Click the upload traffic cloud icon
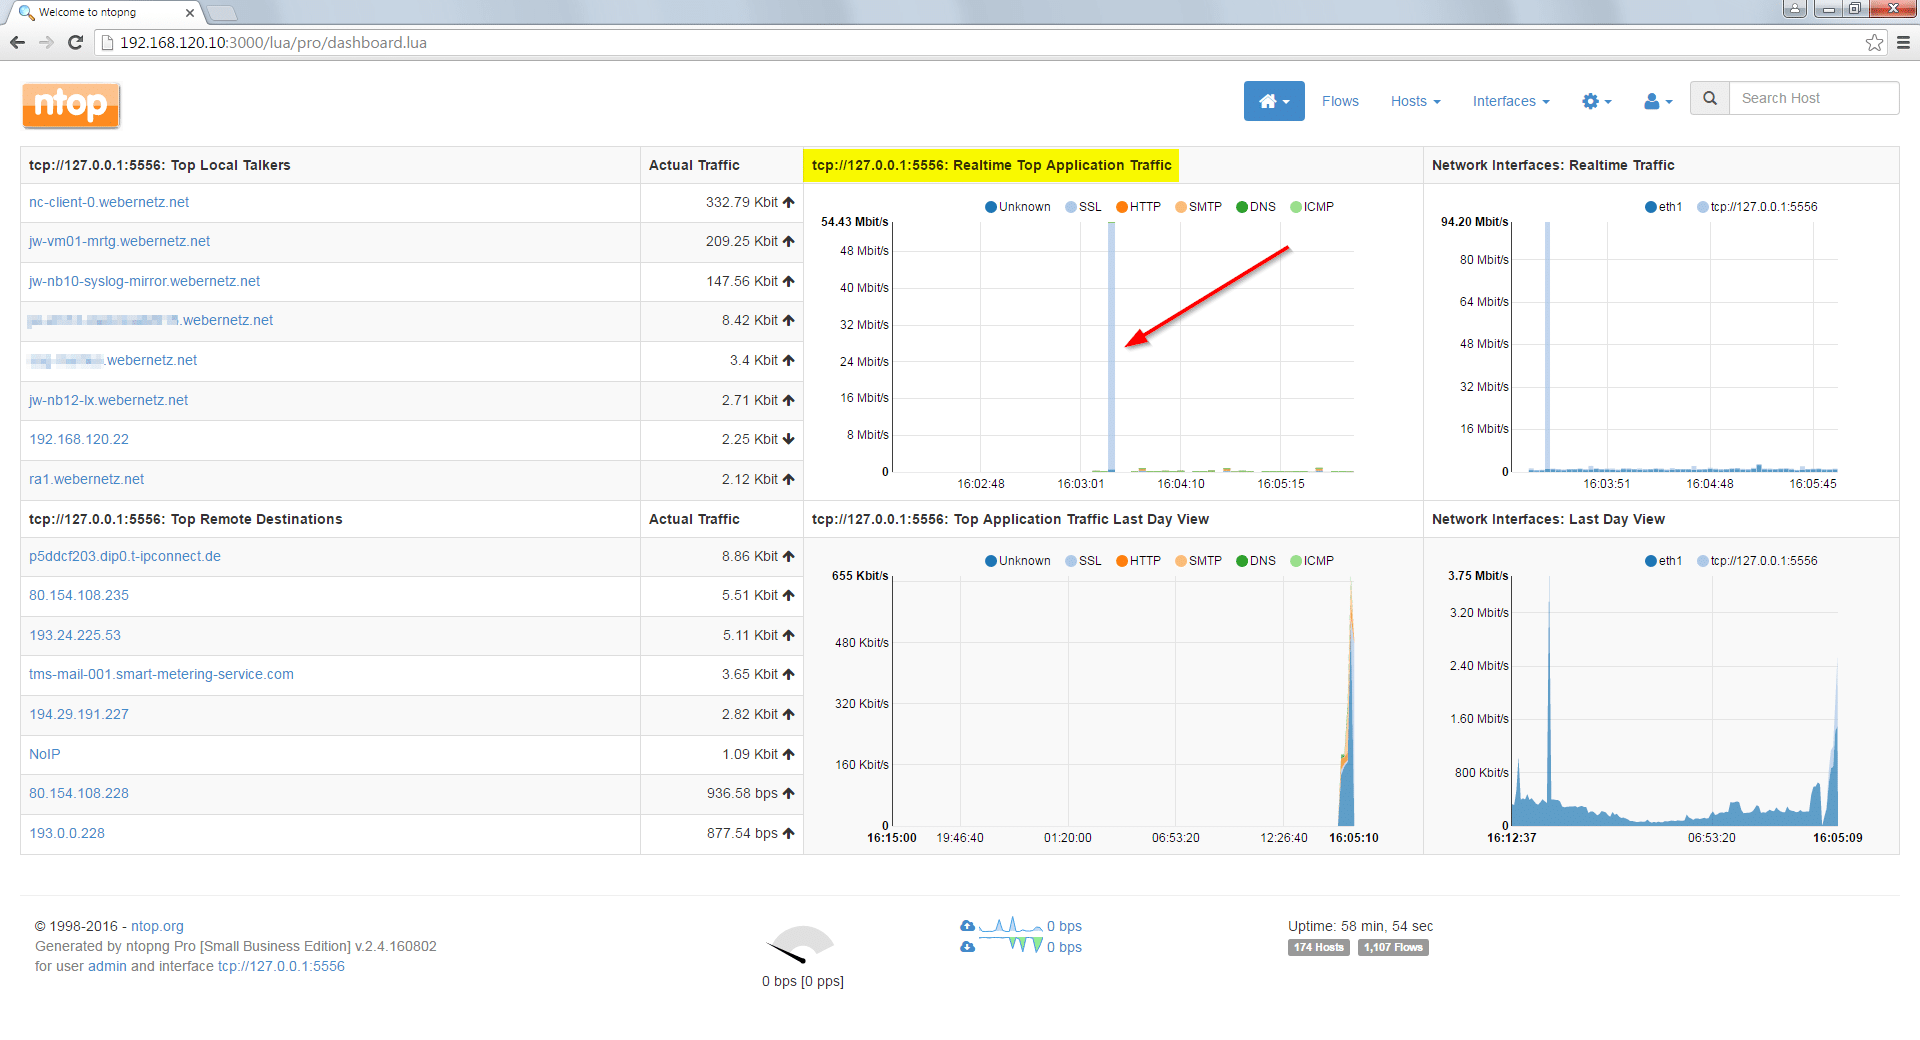Viewport: 1920px width, 1040px height. (x=967, y=926)
